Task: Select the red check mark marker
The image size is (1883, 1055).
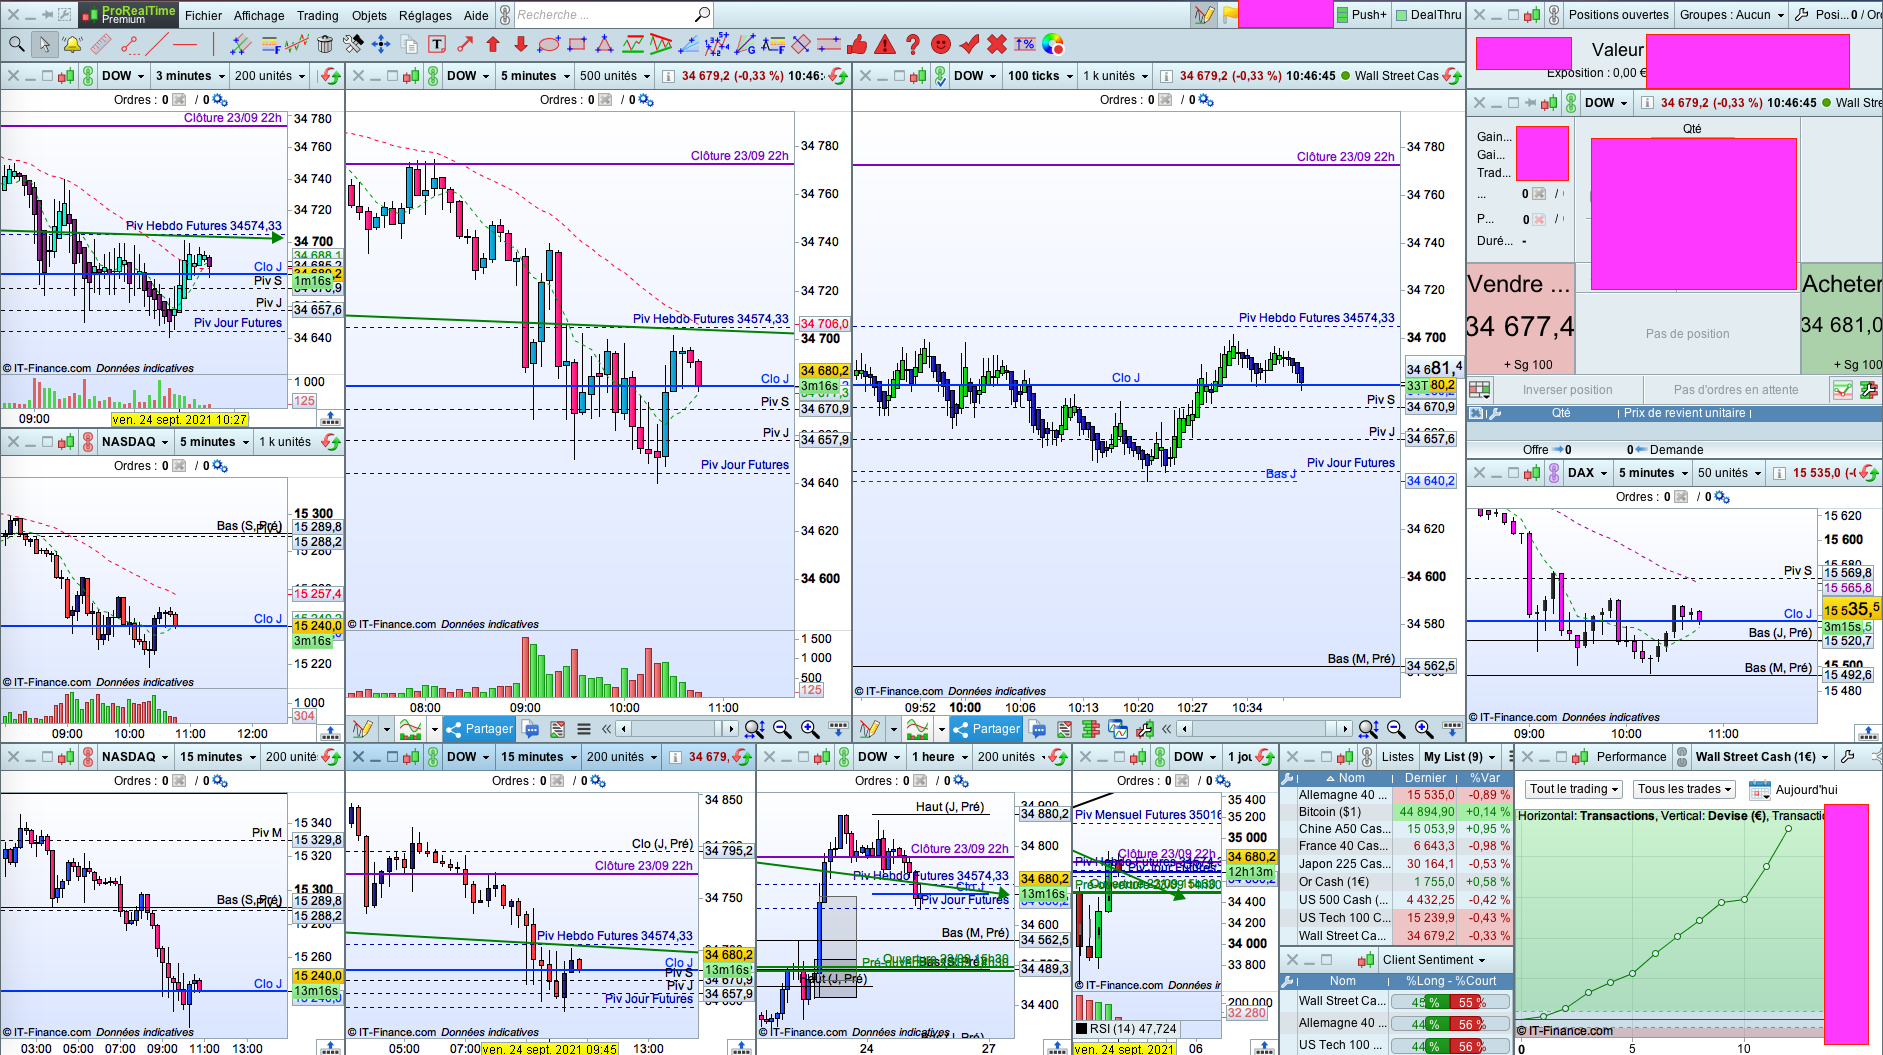Action: coord(969,44)
